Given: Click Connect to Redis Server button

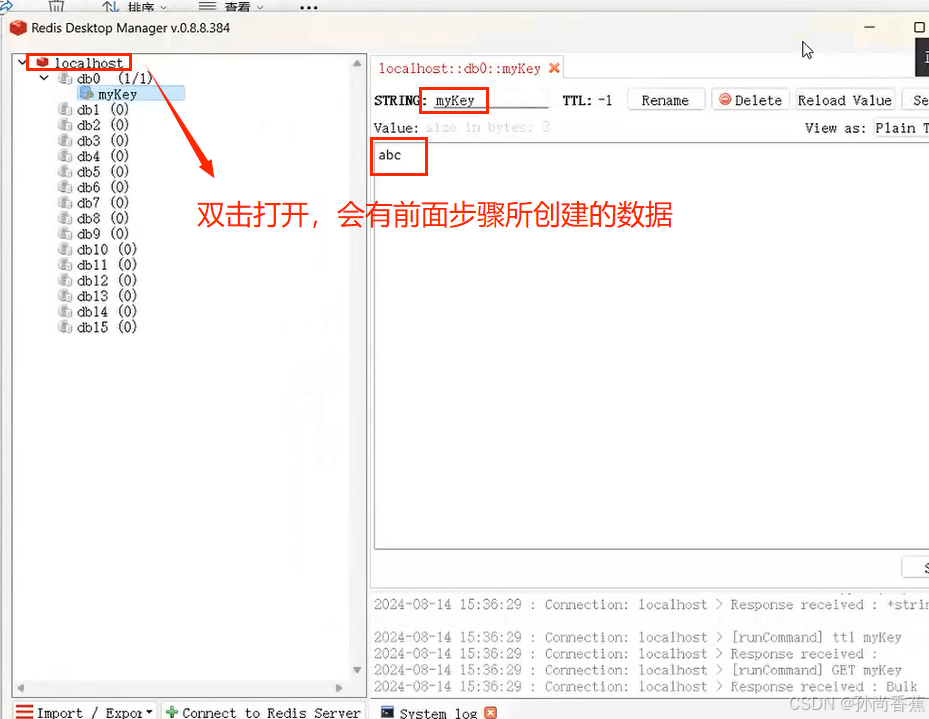Looking at the screenshot, I should tap(263, 712).
